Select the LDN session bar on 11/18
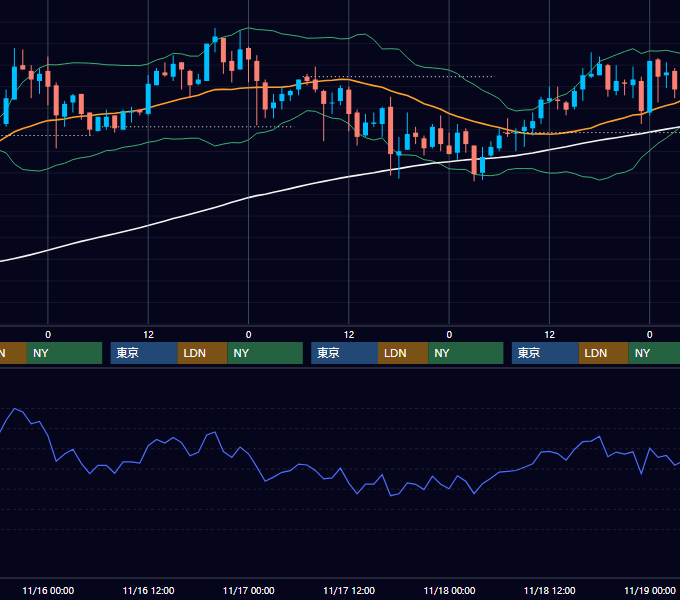 click(x=604, y=353)
